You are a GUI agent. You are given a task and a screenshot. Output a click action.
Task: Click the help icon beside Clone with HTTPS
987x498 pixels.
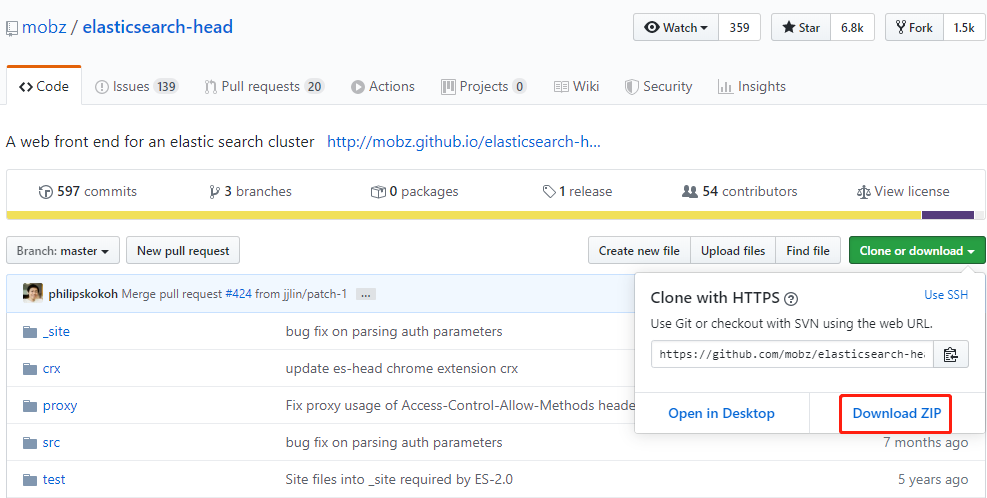791,298
